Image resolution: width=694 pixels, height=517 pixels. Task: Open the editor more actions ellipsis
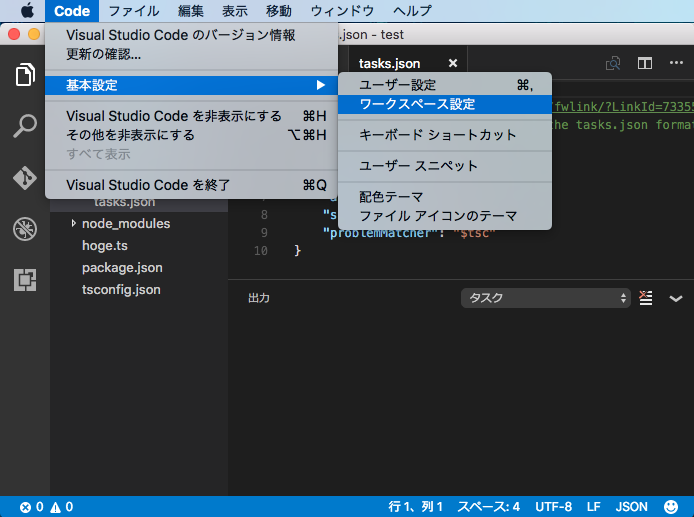tap(676, 63)
